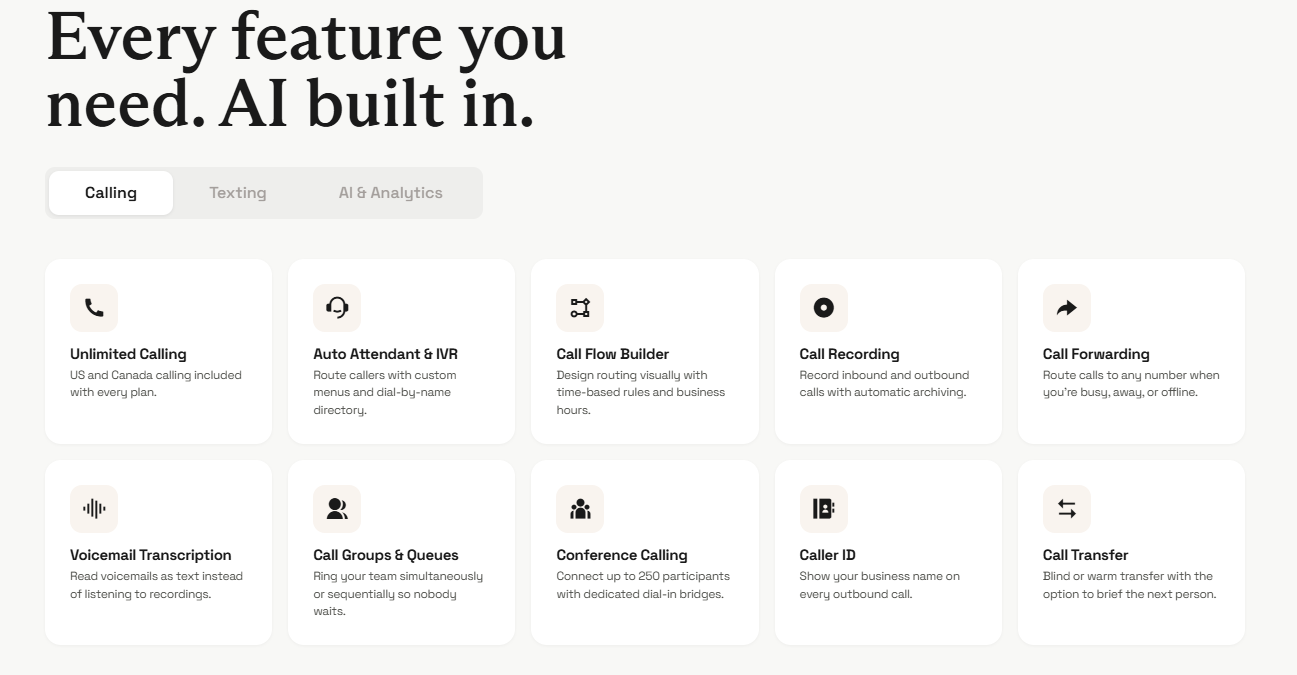Click the Conference Calling title
The height and width of the screenshot is (675, 1297).
[622, 555]
